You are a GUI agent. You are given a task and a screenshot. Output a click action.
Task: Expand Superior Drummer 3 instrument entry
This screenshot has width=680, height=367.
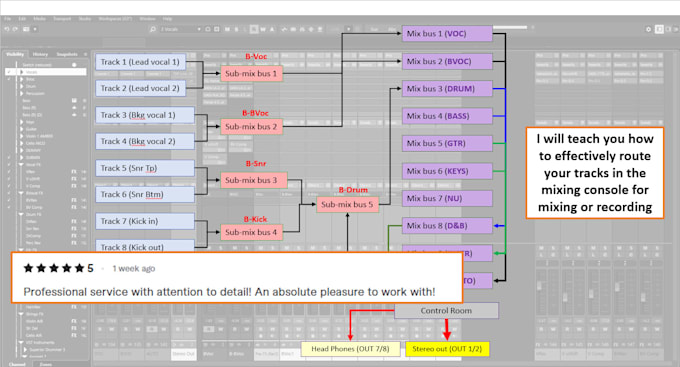coord(25,349)
